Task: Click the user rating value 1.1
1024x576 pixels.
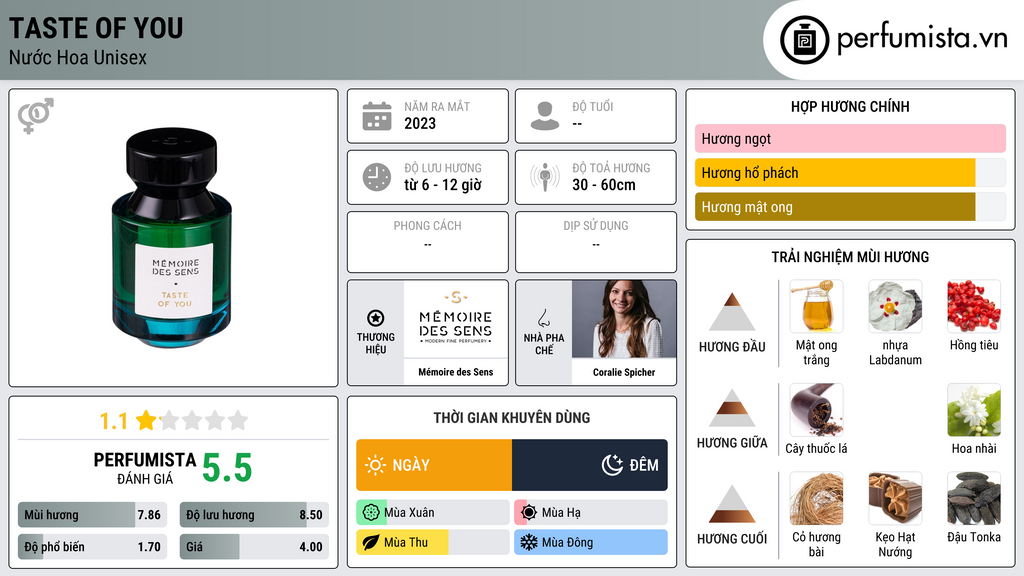Action: pos(113,421)
